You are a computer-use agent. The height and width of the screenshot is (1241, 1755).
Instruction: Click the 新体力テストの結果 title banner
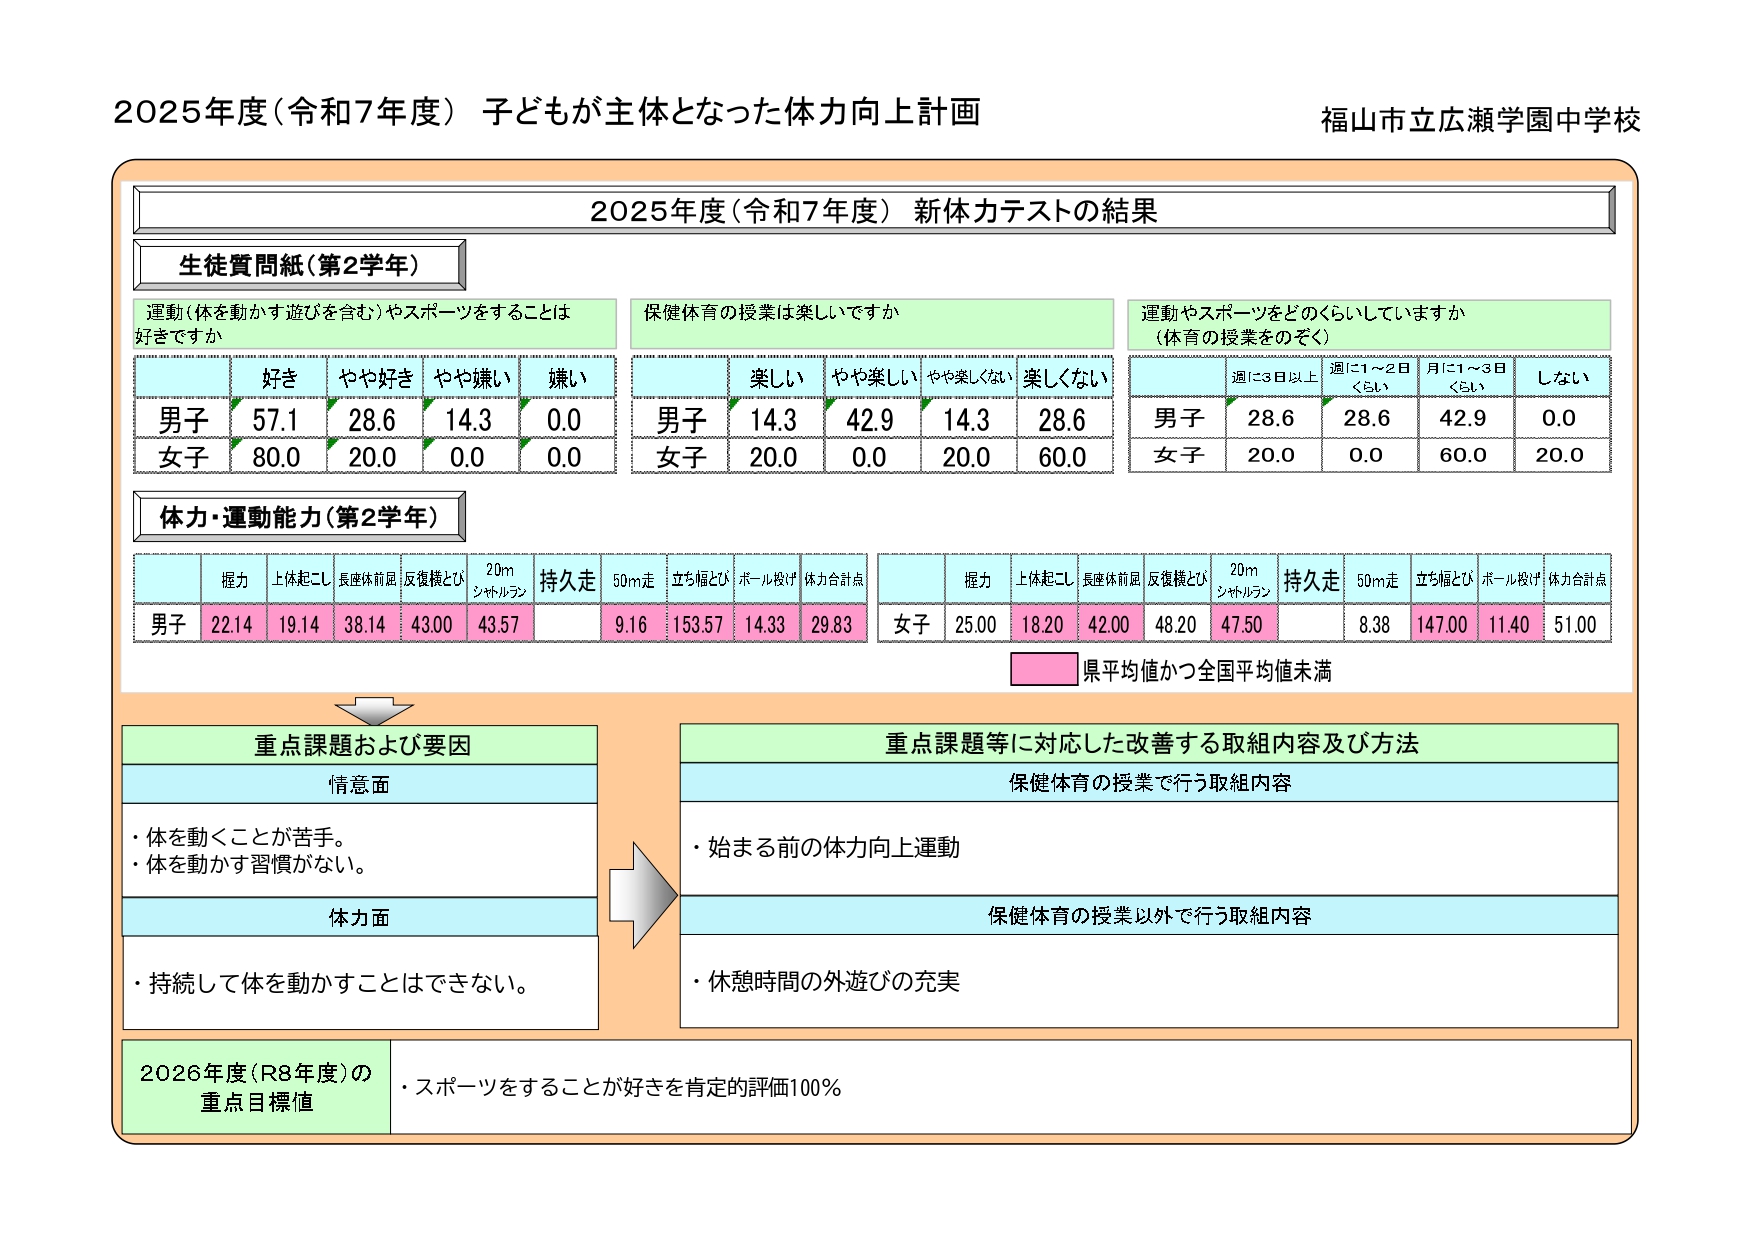[x=873, y=211]
